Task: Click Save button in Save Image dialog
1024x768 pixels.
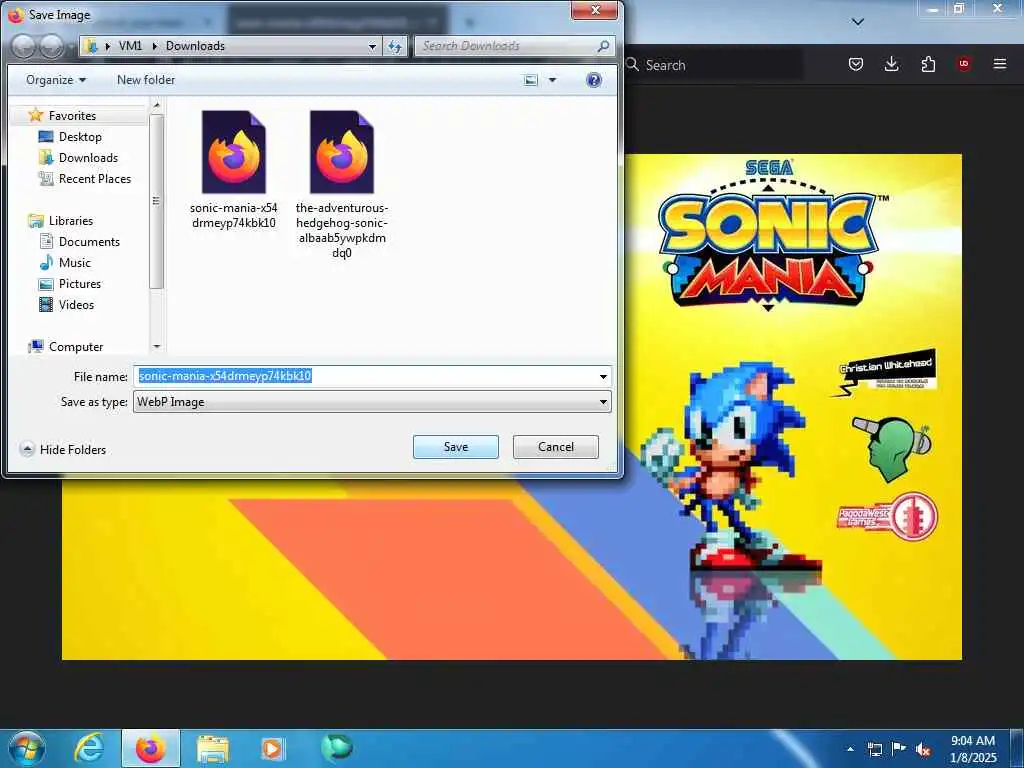Action: 455,447
